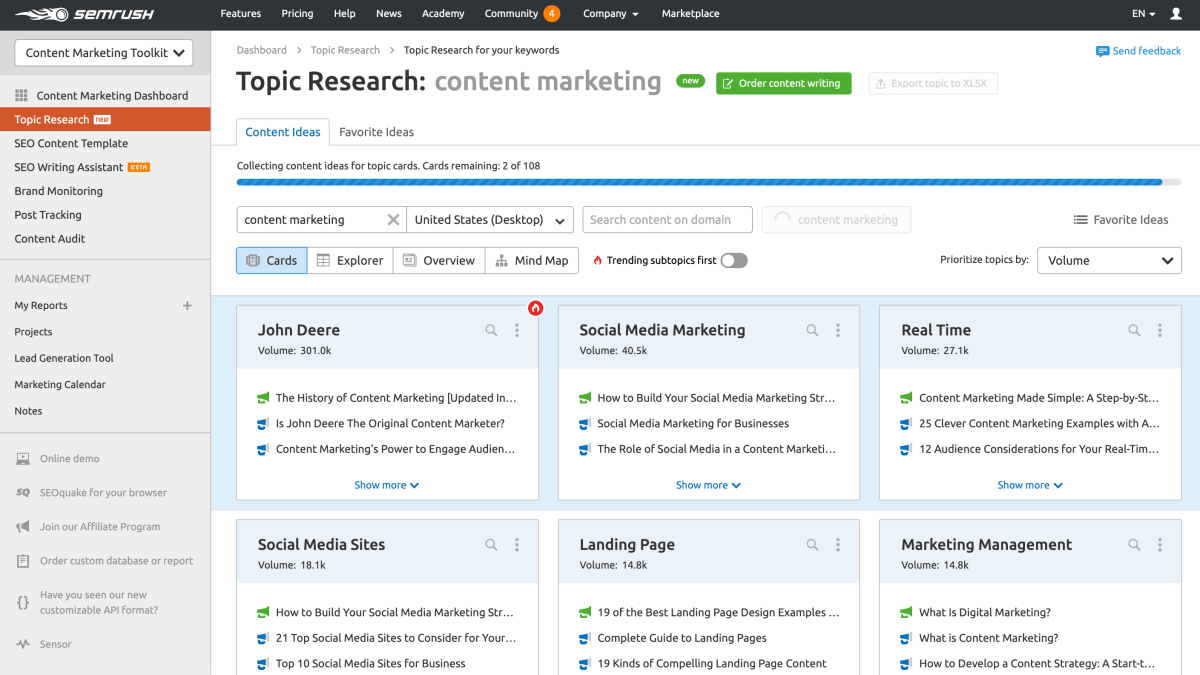Click megaphone icon beside 'Is John Deere The Original'
Viewport: 1200px width, 675px height.
point(263,424)
